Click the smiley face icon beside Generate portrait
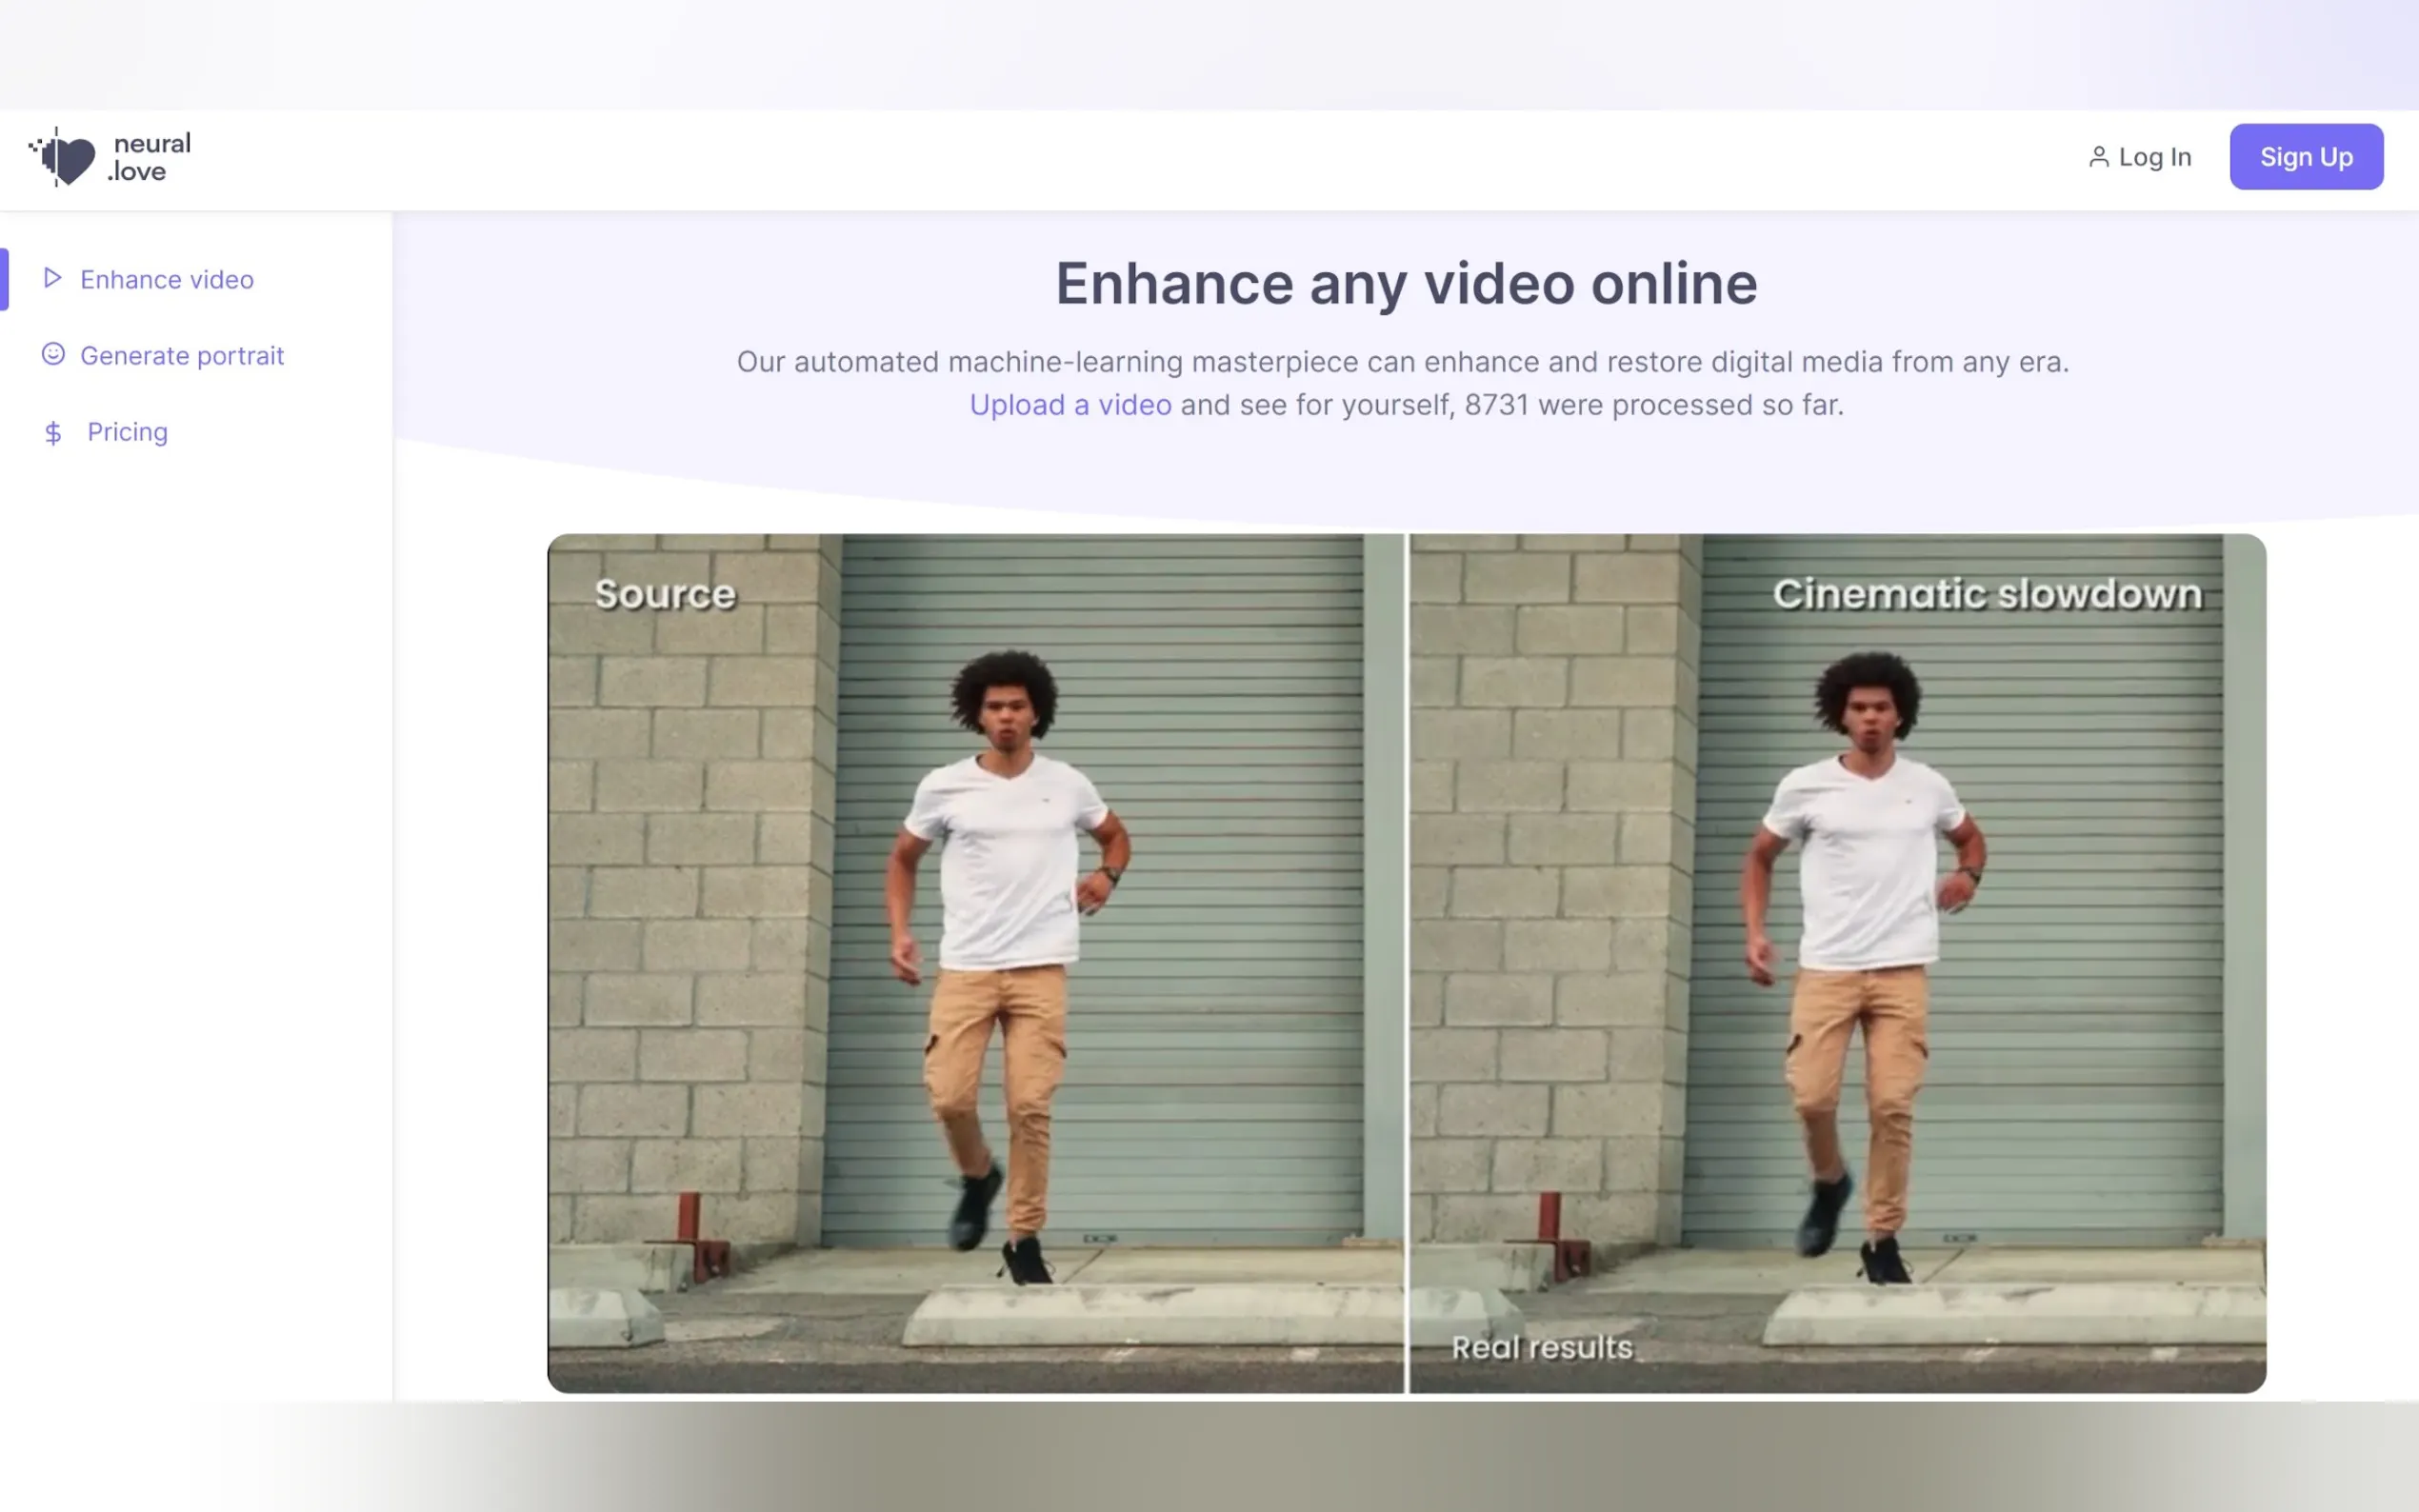The height and width of the screenshot is (1512, 2419). click(53, 354)
